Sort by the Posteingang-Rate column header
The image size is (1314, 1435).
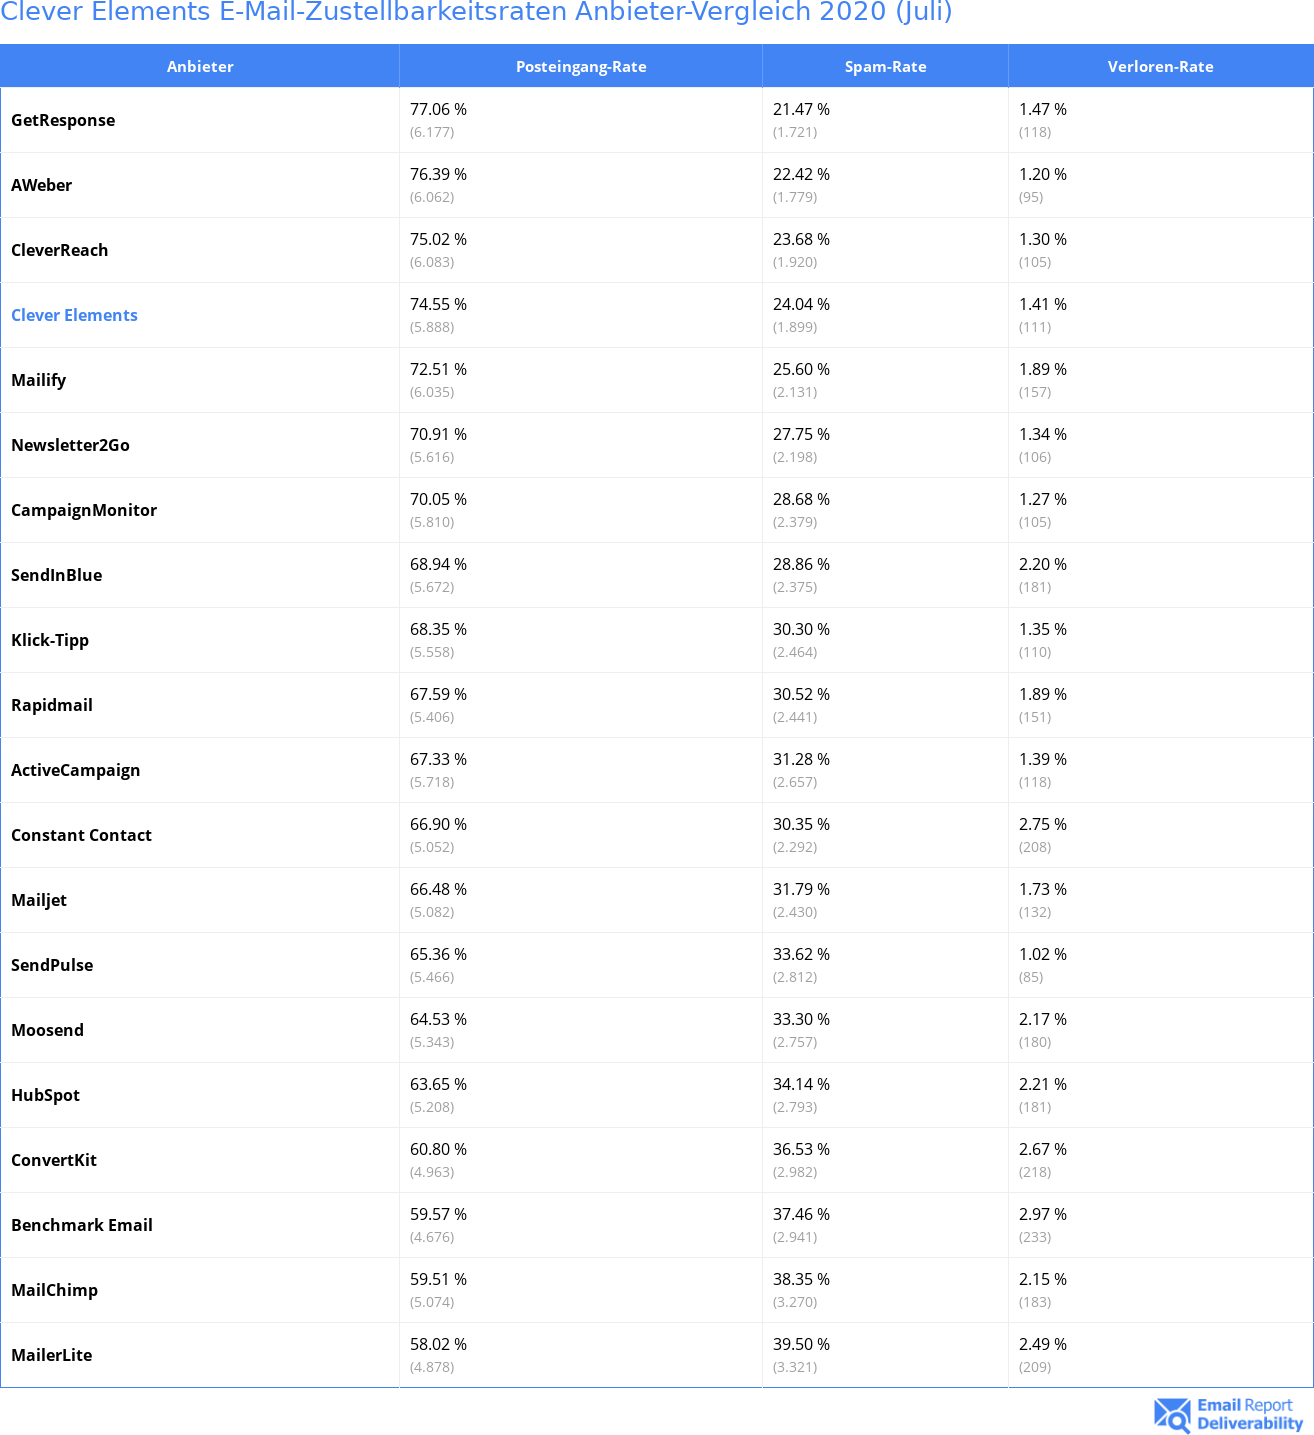click(x=581, y=66)
